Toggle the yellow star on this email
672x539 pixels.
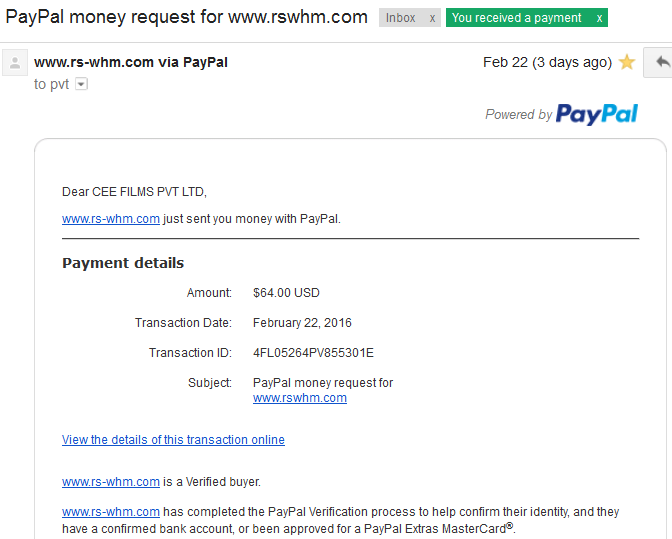(627, 62)
